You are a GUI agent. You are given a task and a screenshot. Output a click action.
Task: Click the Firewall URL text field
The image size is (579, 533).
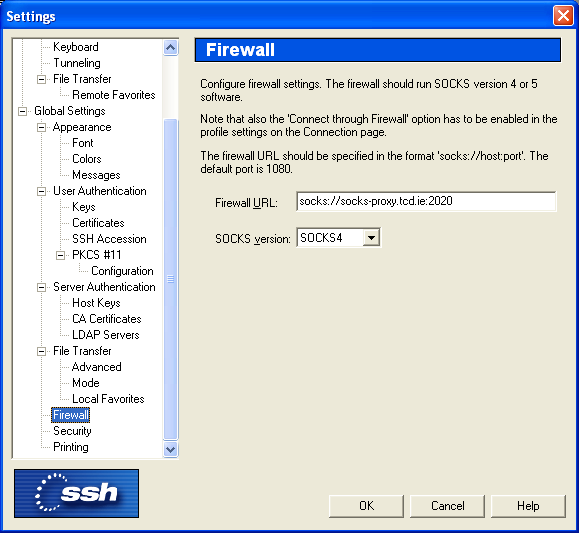pyautogui.click(x=426, y=201)
